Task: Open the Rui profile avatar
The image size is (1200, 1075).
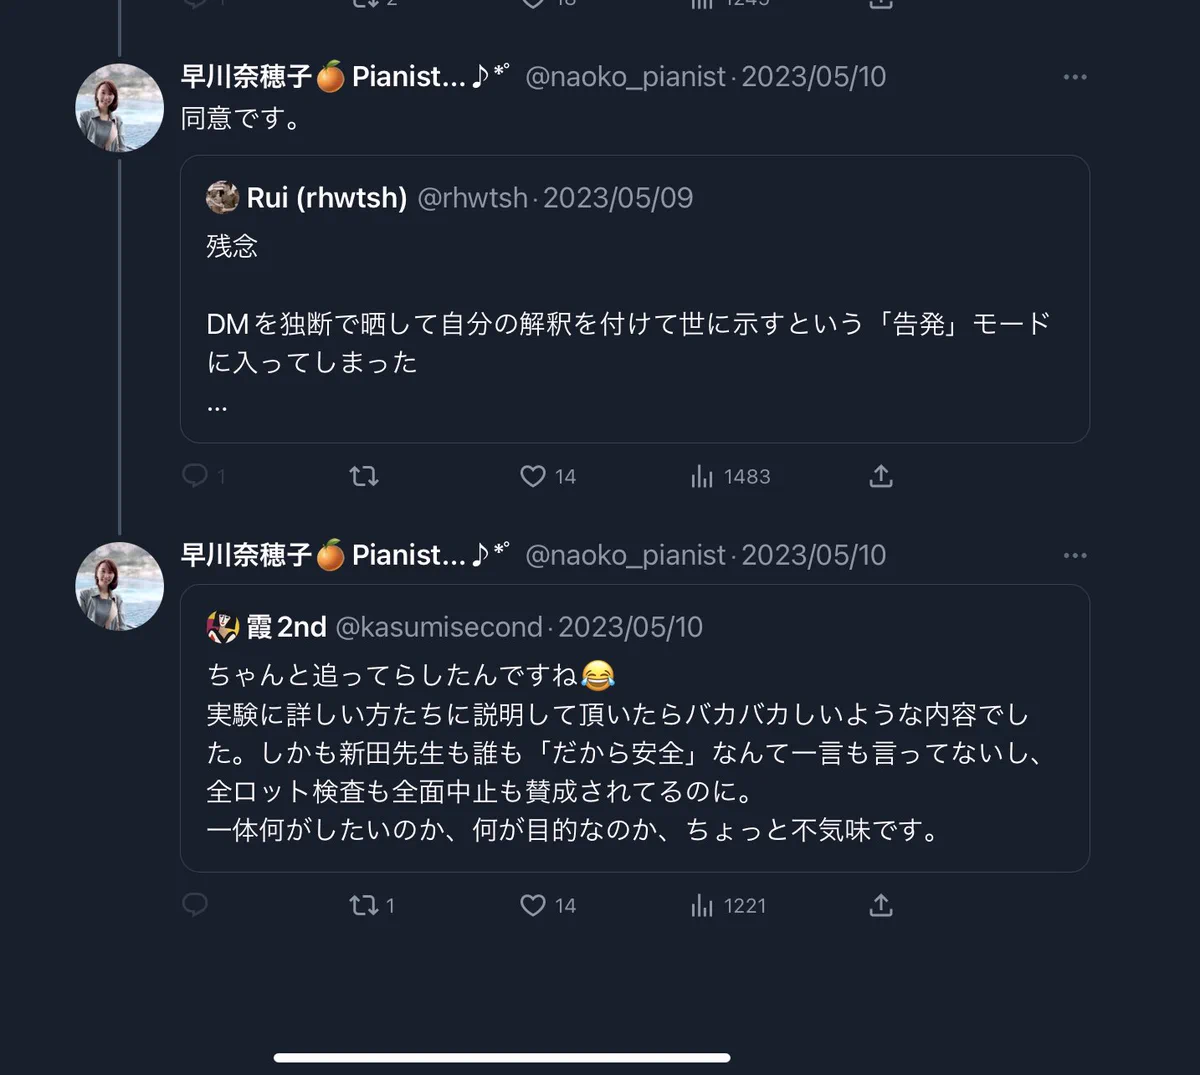Action: pyautogui.click(x=222, y=197)
